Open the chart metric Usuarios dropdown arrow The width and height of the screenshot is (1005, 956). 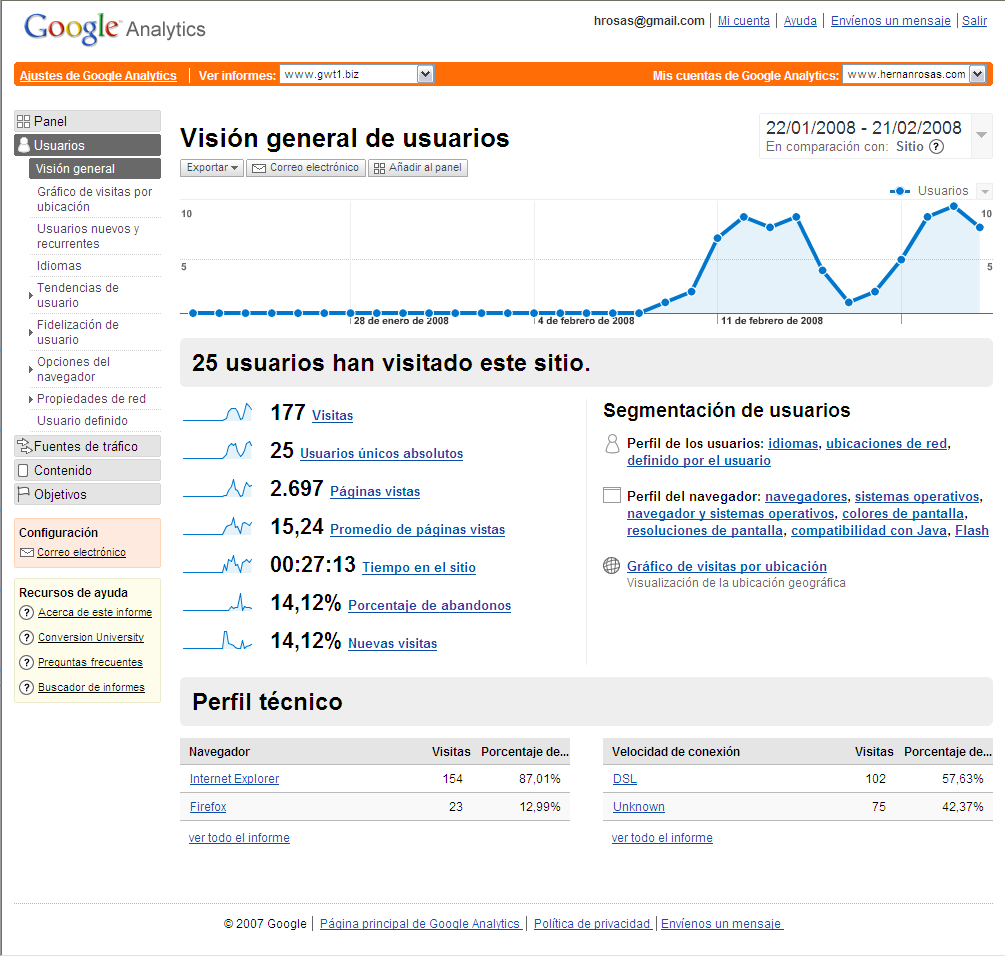point(984,191)
